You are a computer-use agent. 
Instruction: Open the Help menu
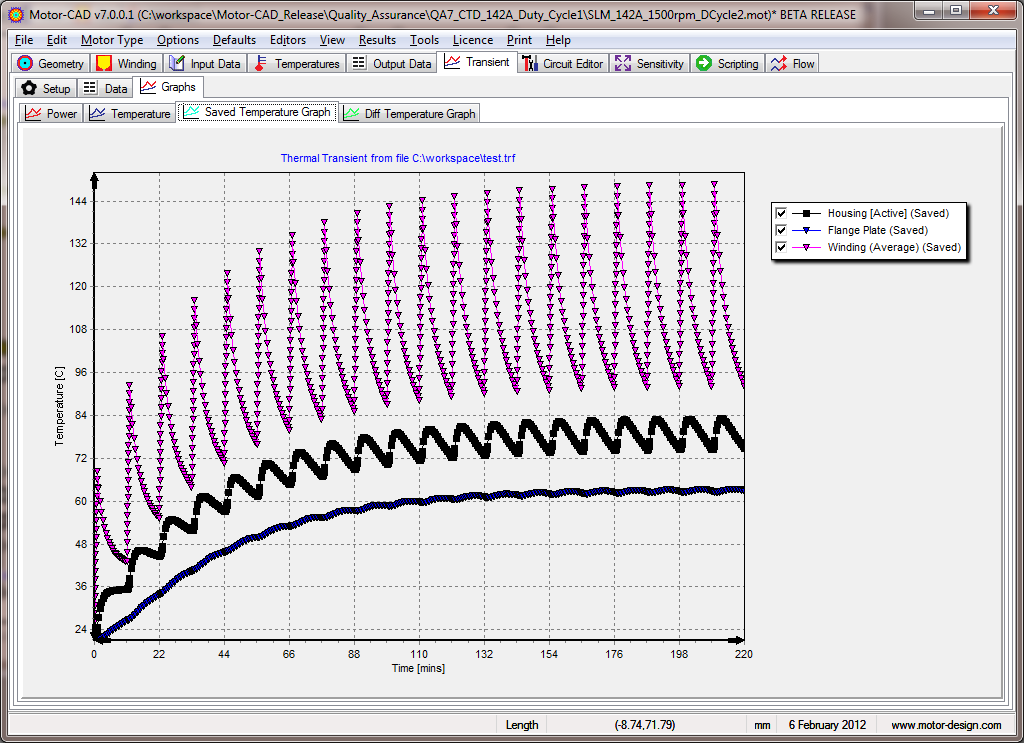pyautogui.click(x=558, y=40)
